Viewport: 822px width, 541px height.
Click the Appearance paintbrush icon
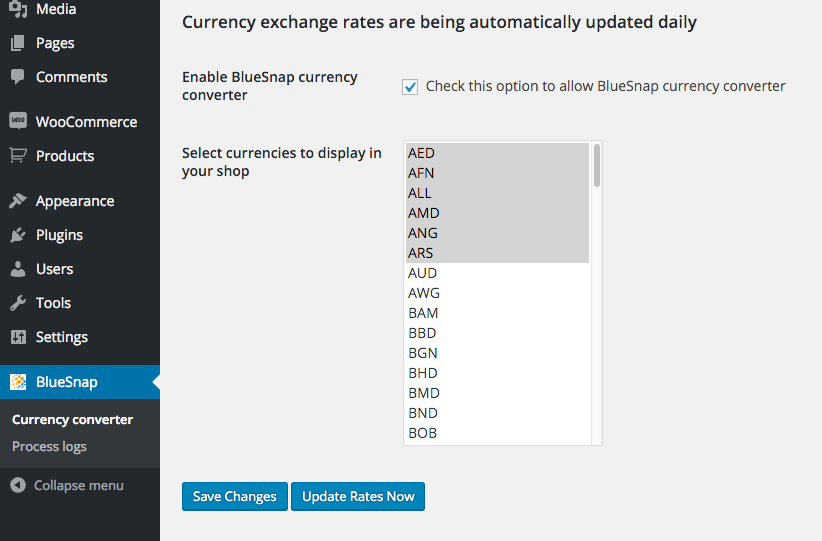(18, 201)
